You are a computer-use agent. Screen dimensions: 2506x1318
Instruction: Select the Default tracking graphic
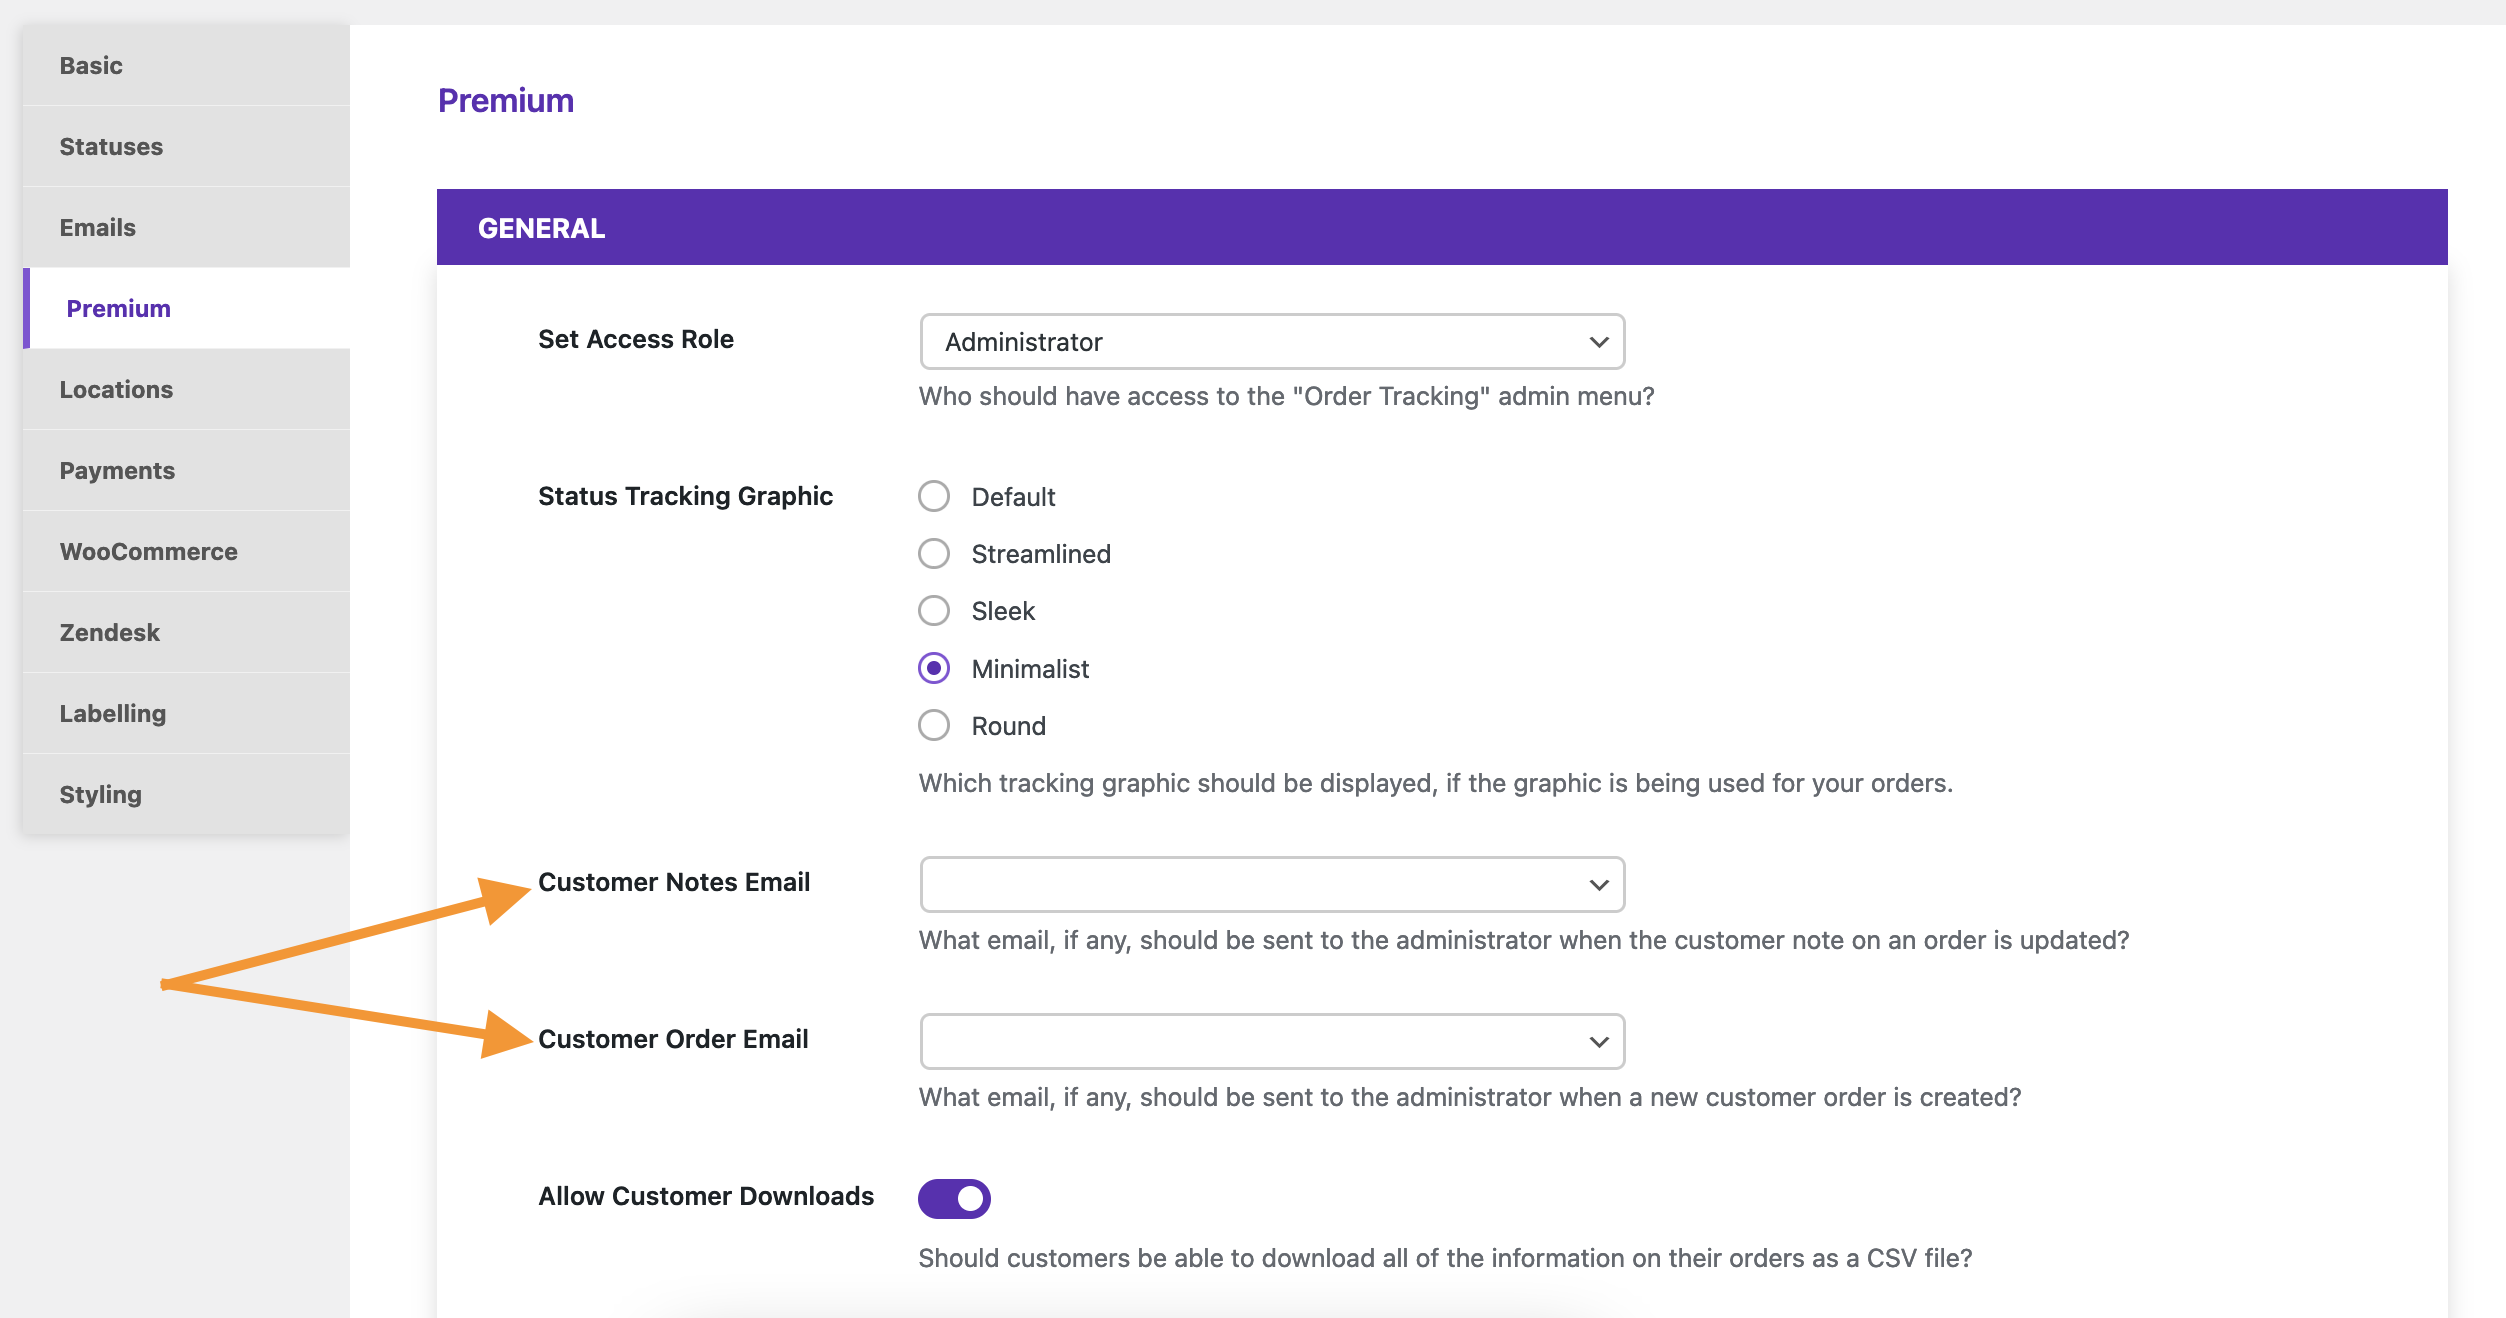pos(934,496)
